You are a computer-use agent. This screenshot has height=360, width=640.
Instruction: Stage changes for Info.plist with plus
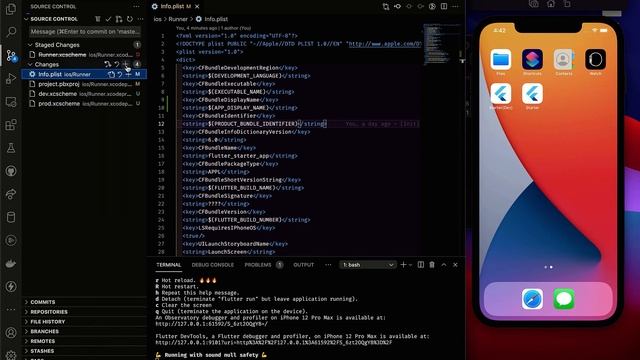128,74
